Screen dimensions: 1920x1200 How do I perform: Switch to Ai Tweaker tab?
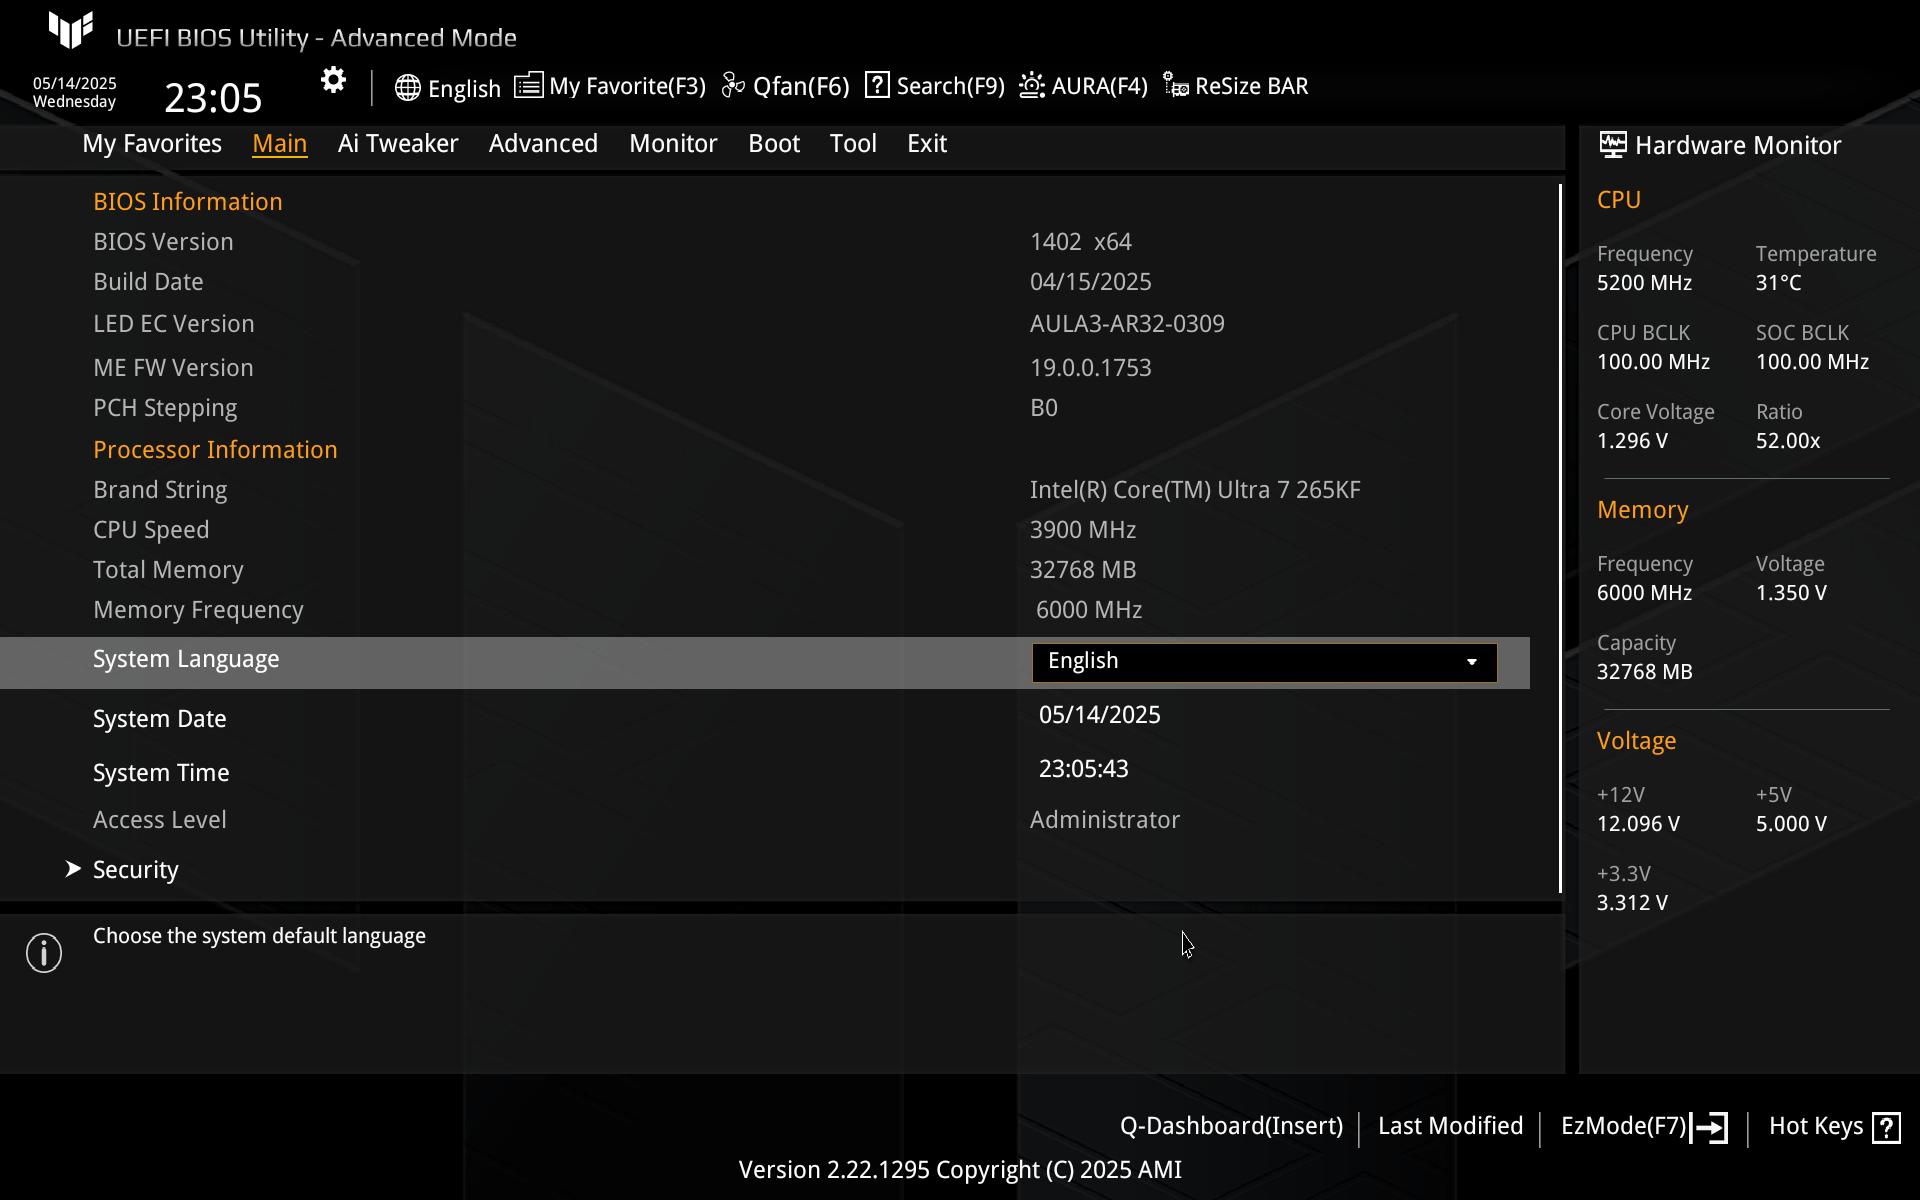[398, 144]
